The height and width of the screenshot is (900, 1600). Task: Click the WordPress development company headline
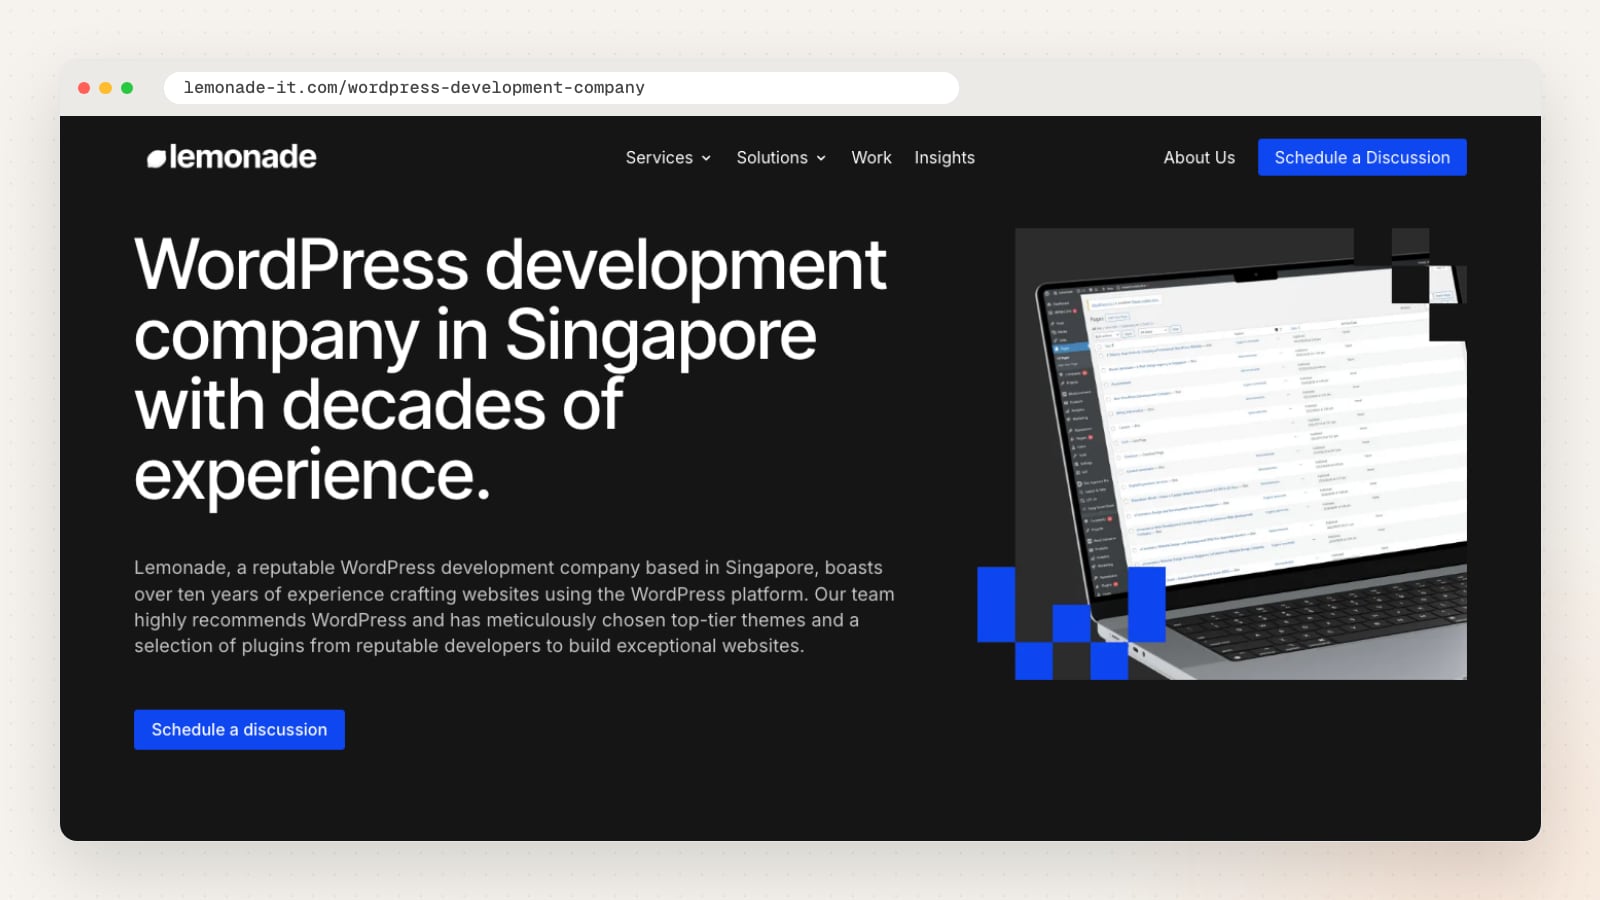point(510,369)
